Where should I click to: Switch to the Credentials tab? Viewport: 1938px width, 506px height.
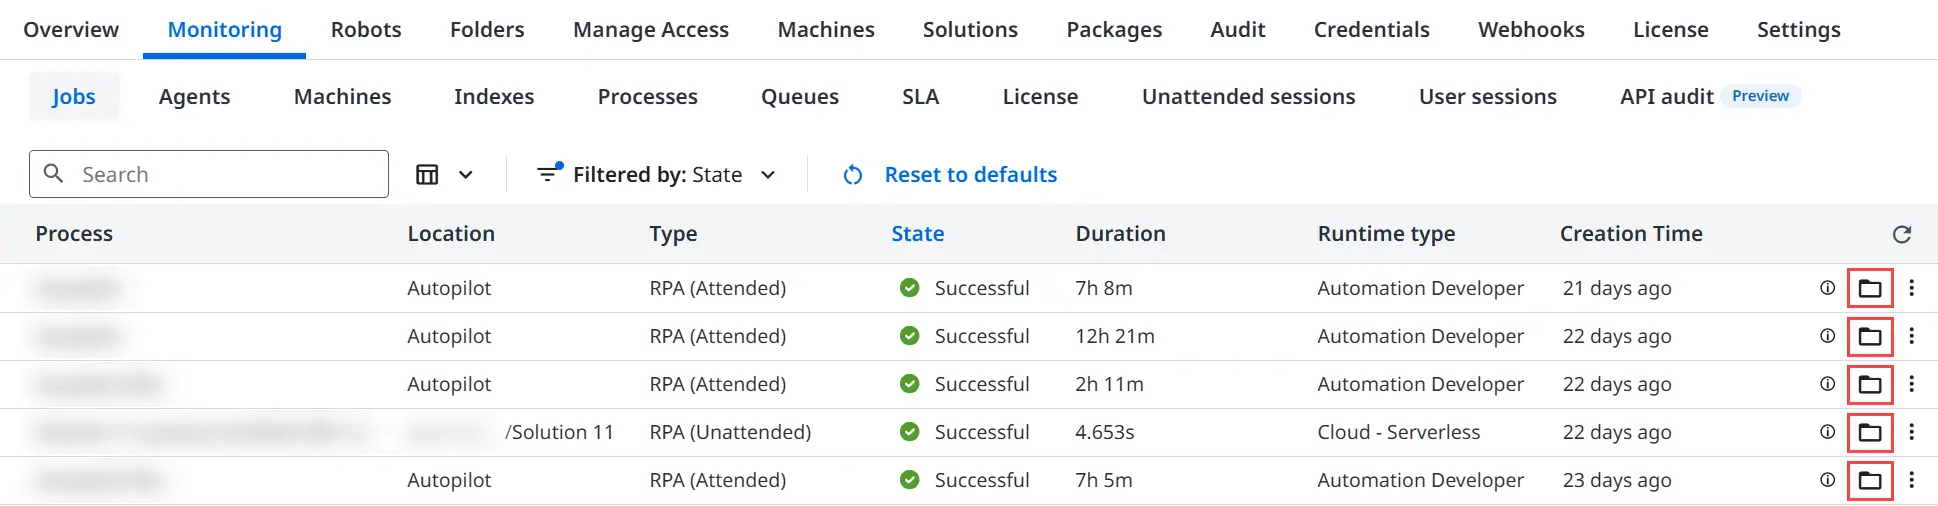coord(1372,30)
